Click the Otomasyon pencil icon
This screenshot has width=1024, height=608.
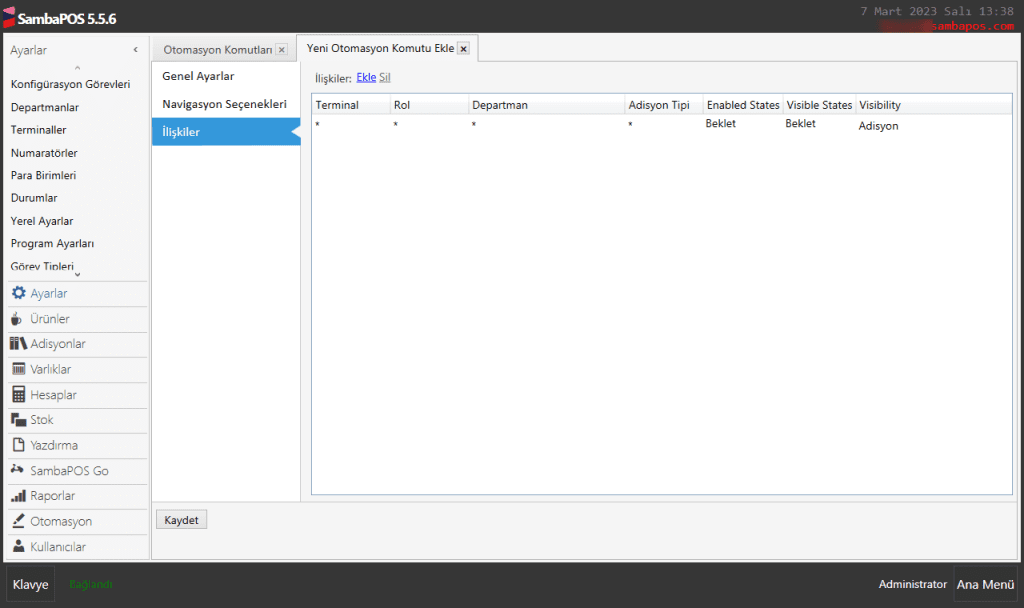click(x=18, y=521)
